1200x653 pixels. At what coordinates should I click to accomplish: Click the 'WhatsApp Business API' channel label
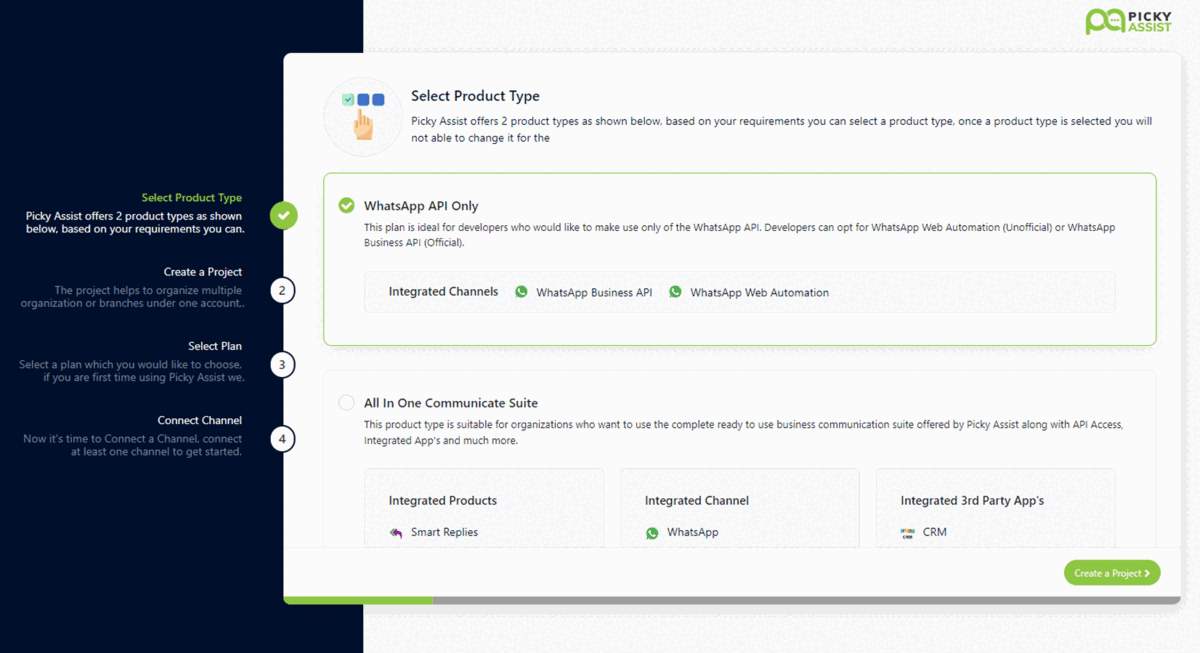tap(594, 293)
